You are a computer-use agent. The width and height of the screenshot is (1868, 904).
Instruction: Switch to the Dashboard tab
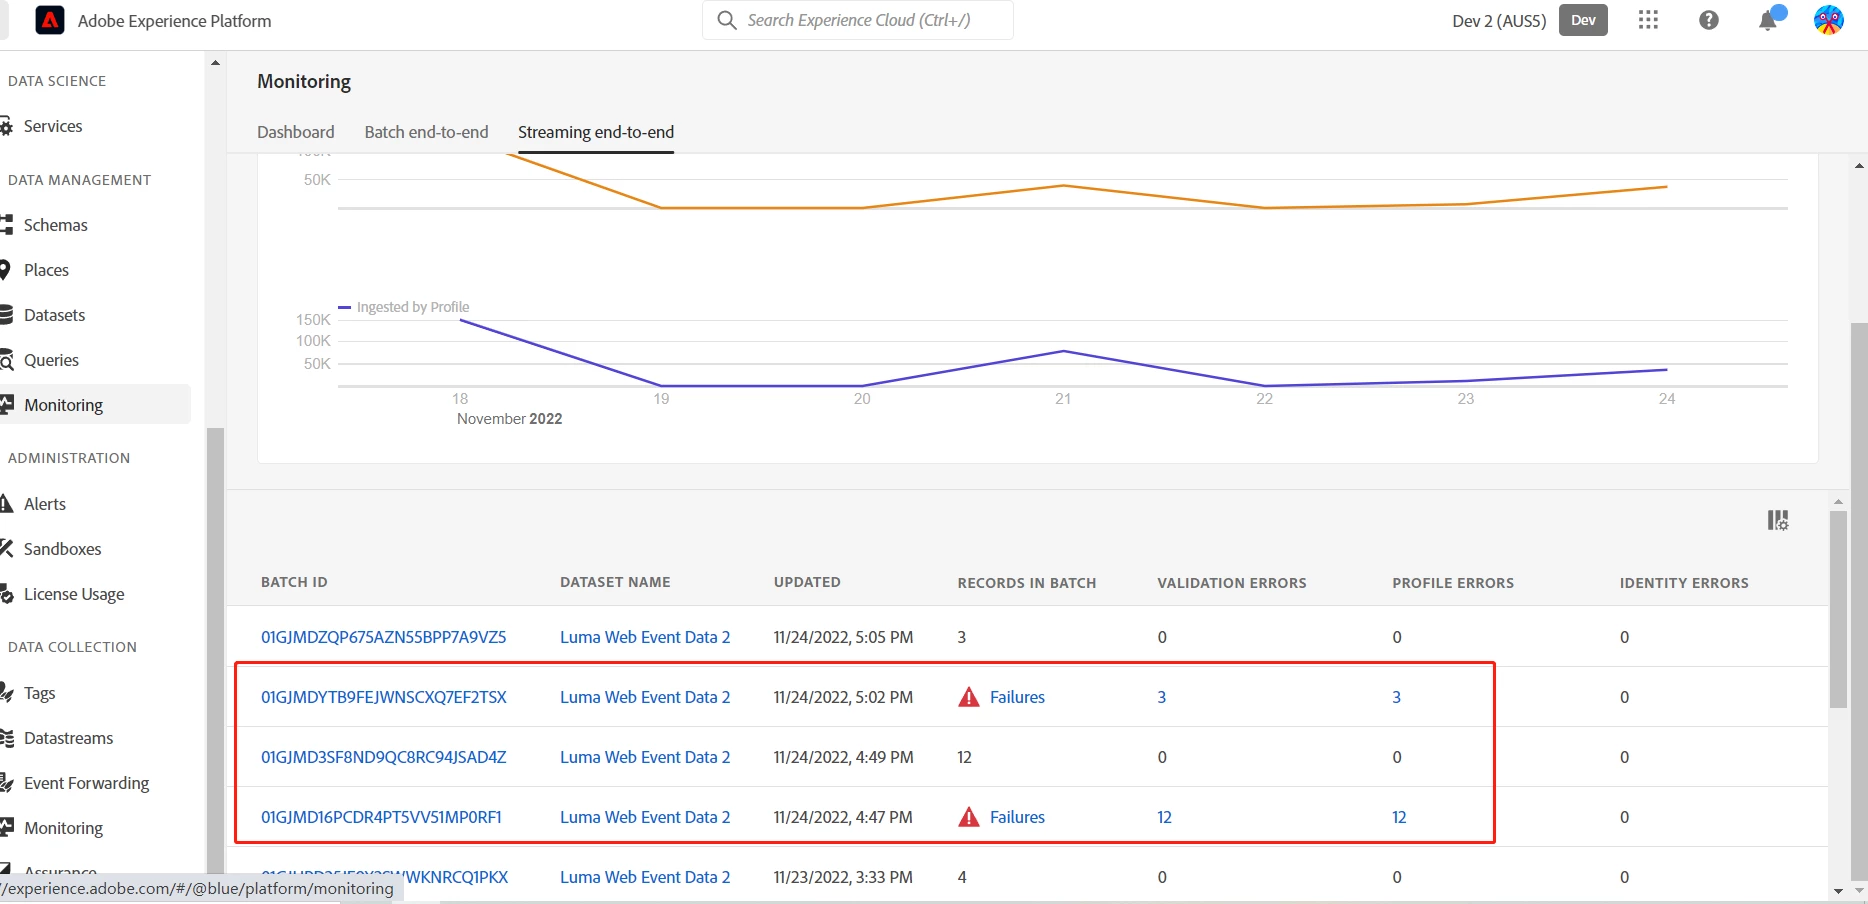[x=296, y=132]
